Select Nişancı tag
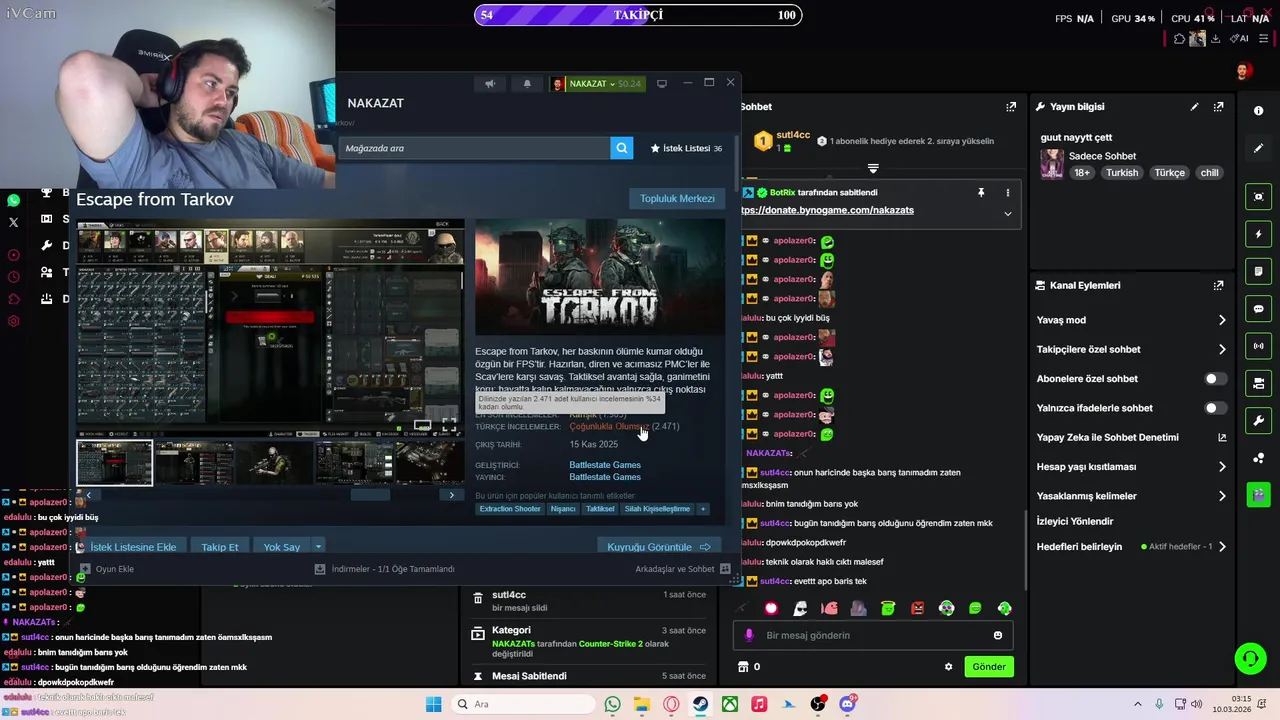The image size is (1280, 720). pos(563,509)
